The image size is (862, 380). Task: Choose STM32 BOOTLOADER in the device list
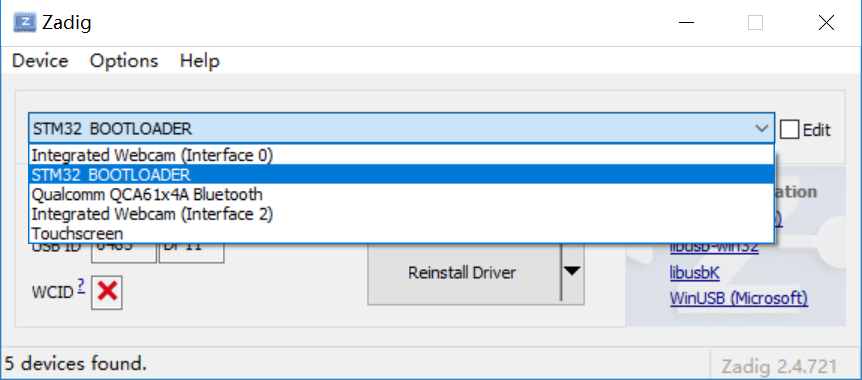click(401, 175)
